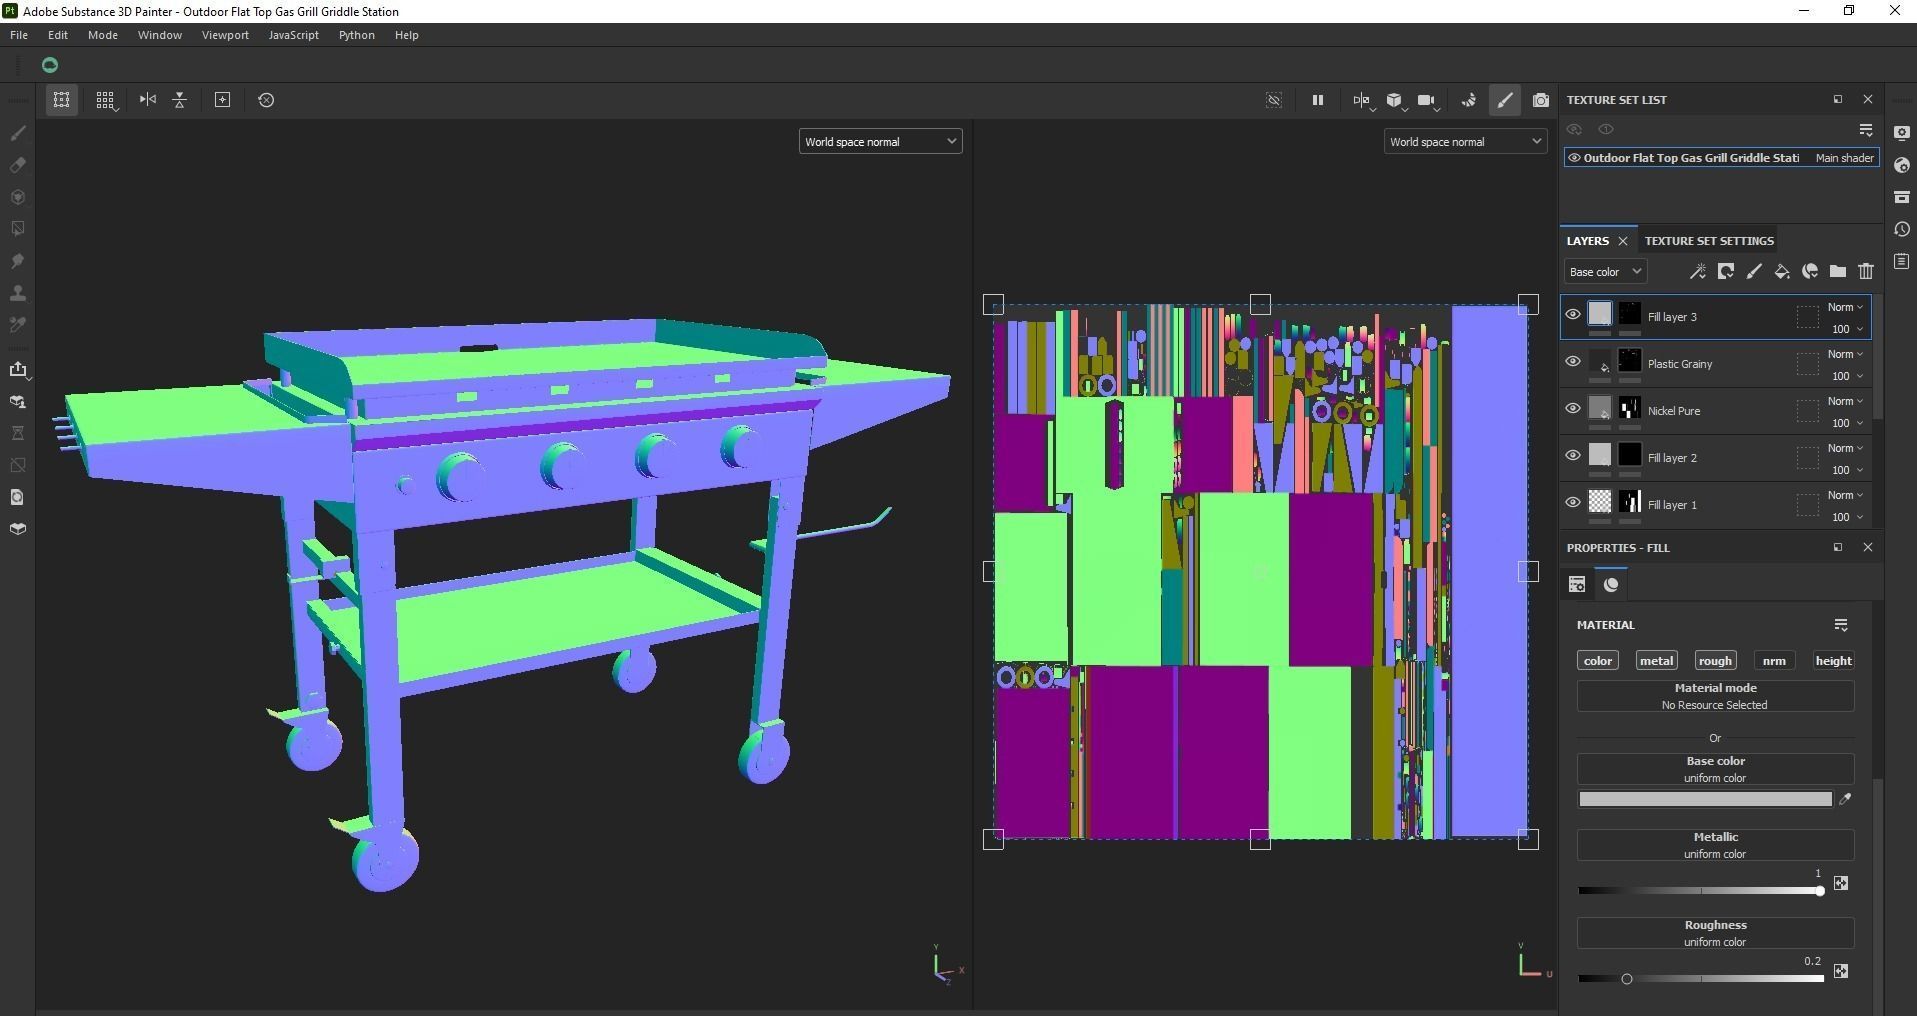Toggle the metal channel button
1917x1016 pixels.
point(1656,661)
